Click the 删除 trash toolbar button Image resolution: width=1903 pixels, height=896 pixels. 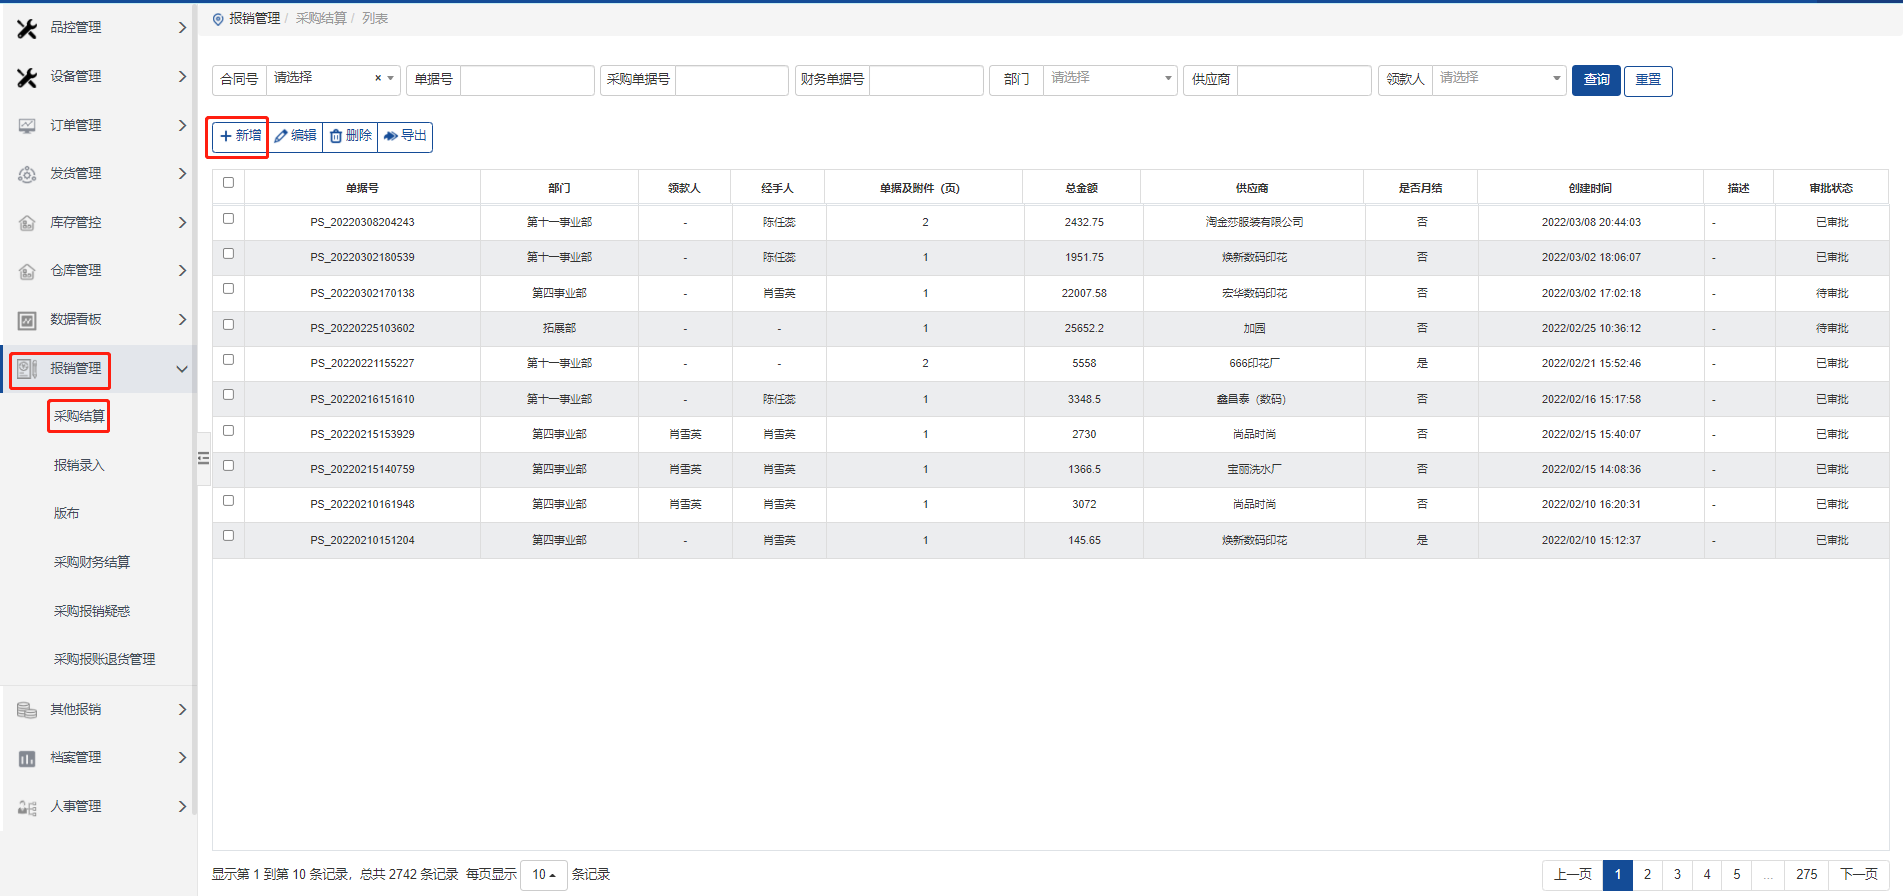coord(350,136)
